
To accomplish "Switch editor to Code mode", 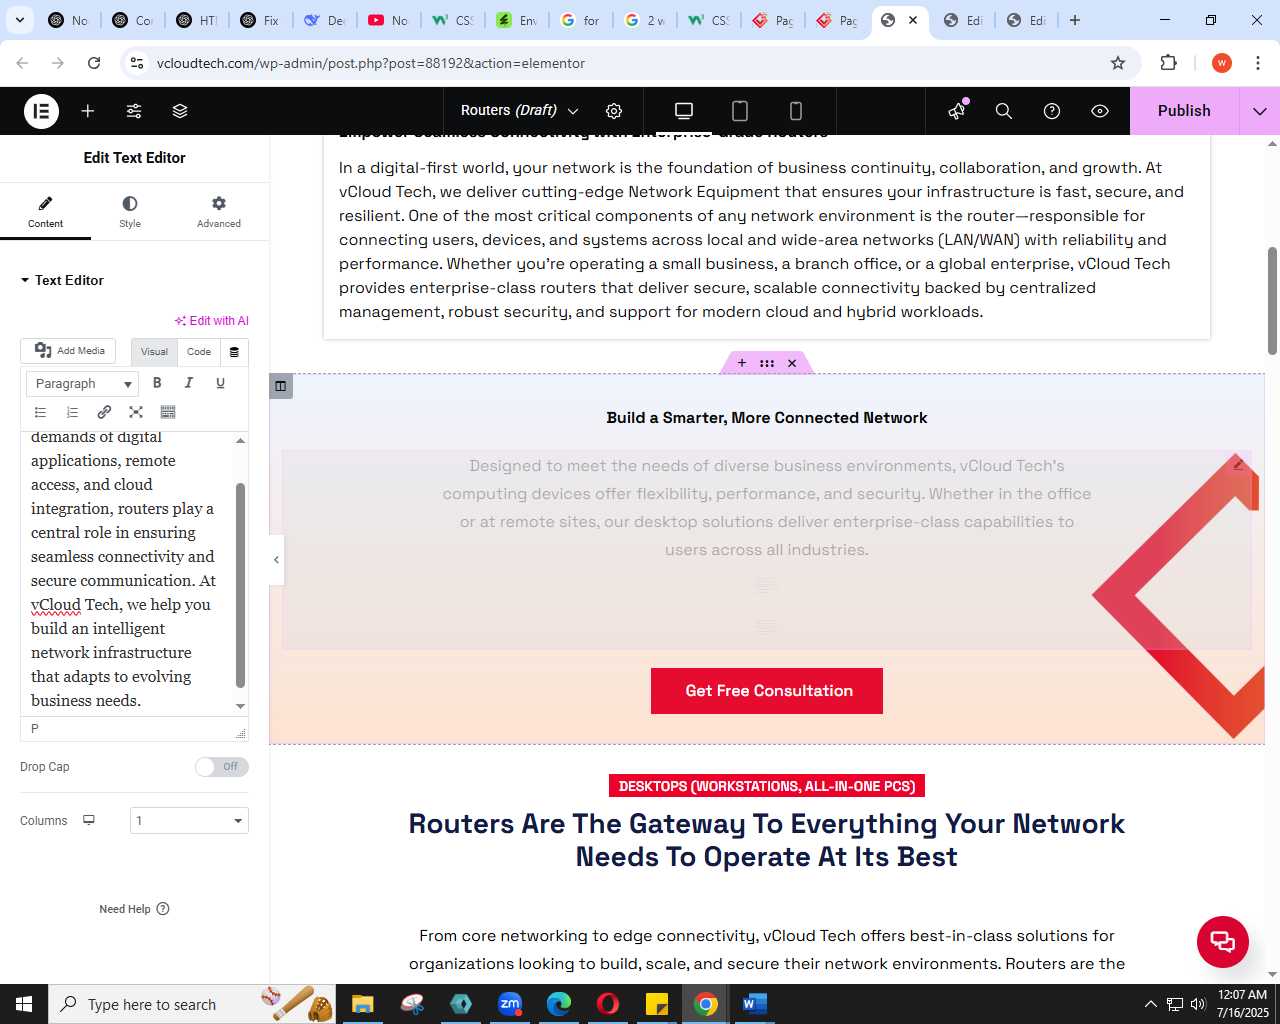I will 199,352.
